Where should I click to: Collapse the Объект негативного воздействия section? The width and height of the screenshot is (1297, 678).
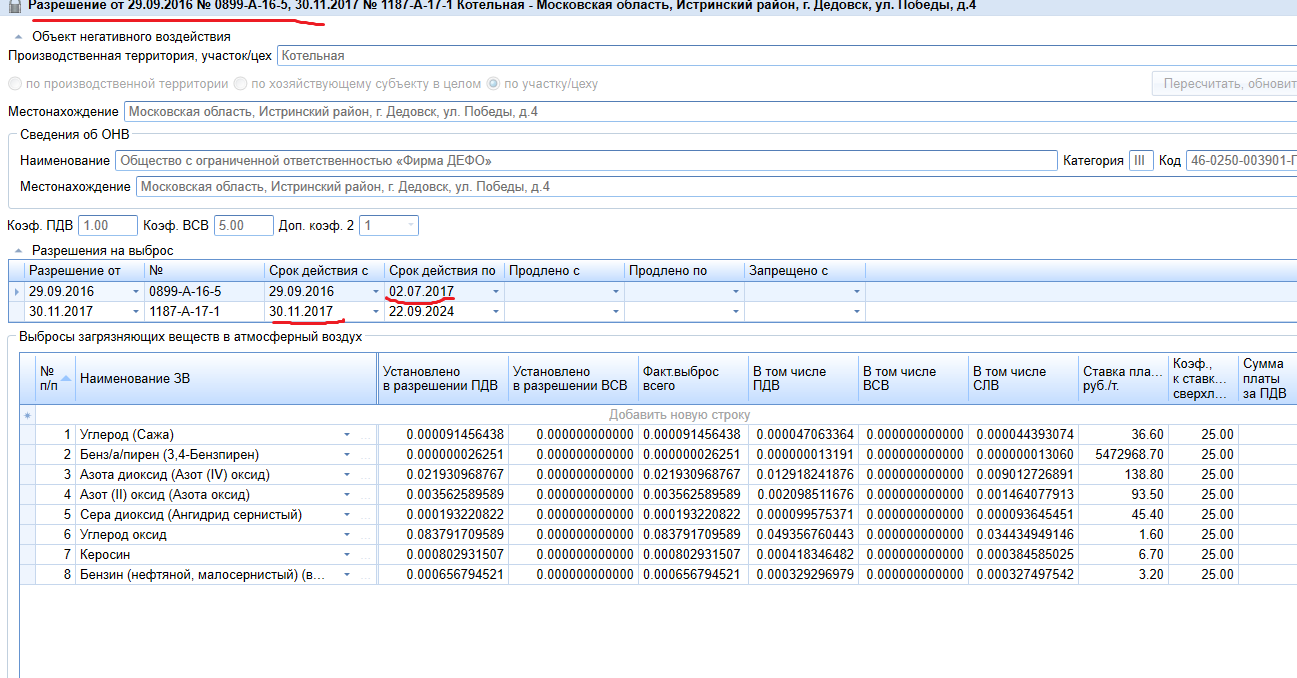click(18, 37)
